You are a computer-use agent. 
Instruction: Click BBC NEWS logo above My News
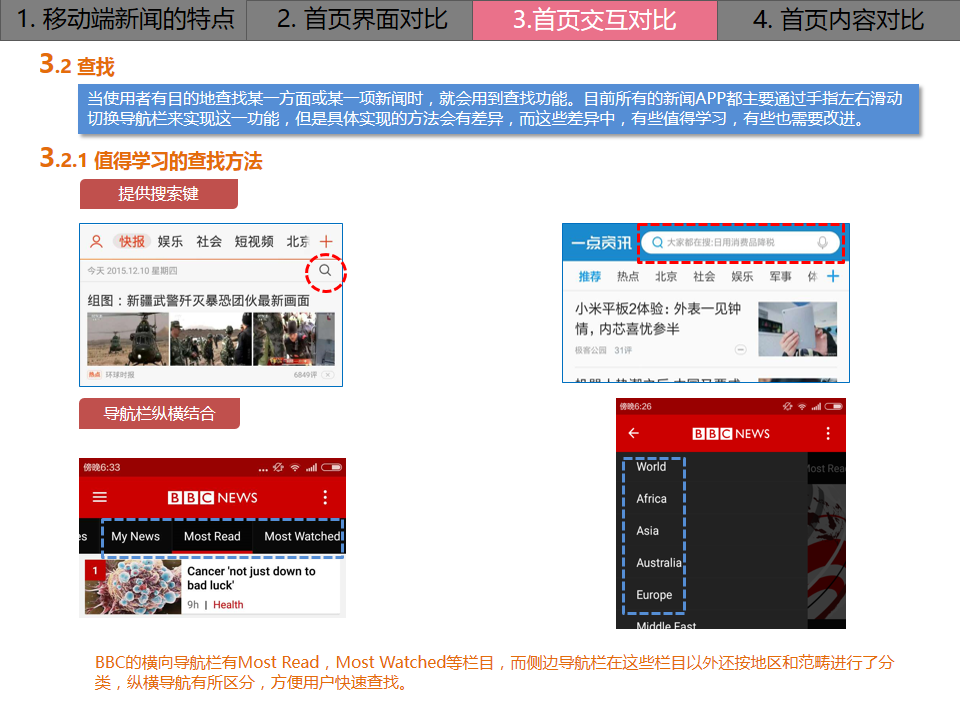click(x=212, y=498)
